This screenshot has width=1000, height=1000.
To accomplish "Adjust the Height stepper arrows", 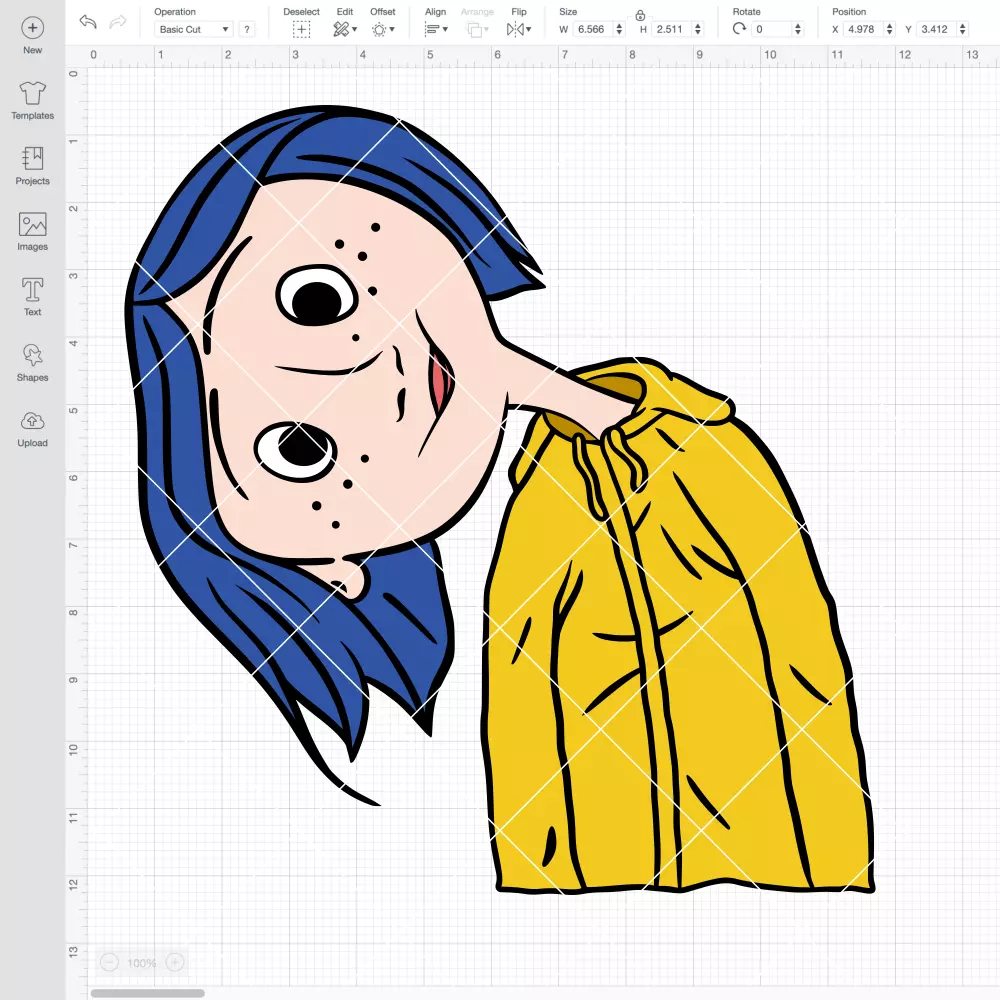I will [x=698, y=29].
